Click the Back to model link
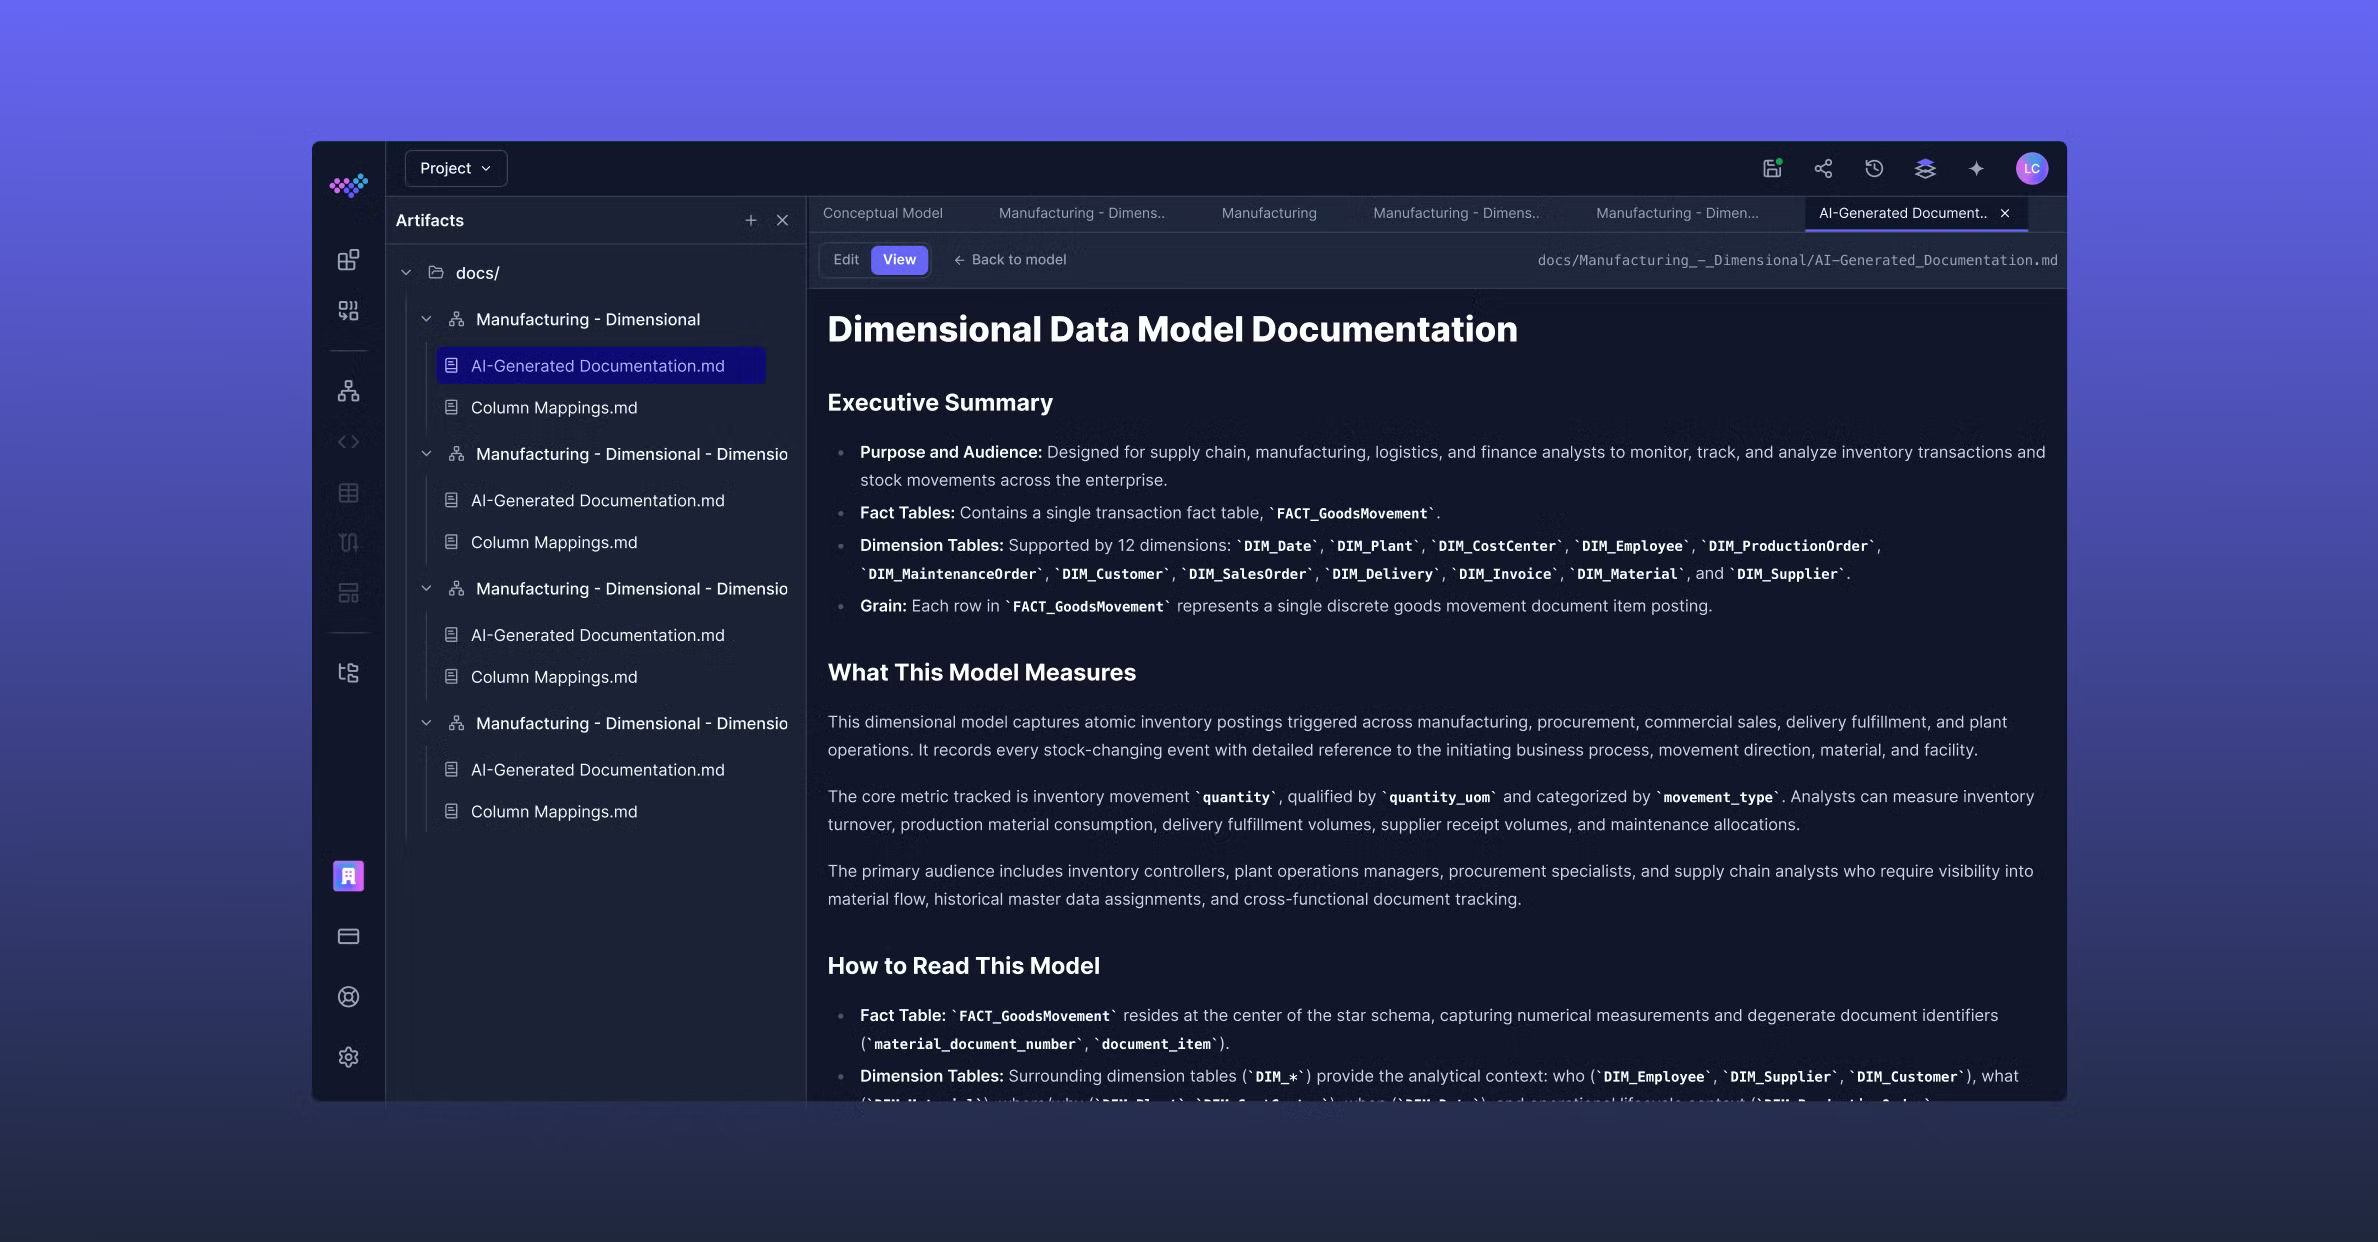 tap(1010, 260)
